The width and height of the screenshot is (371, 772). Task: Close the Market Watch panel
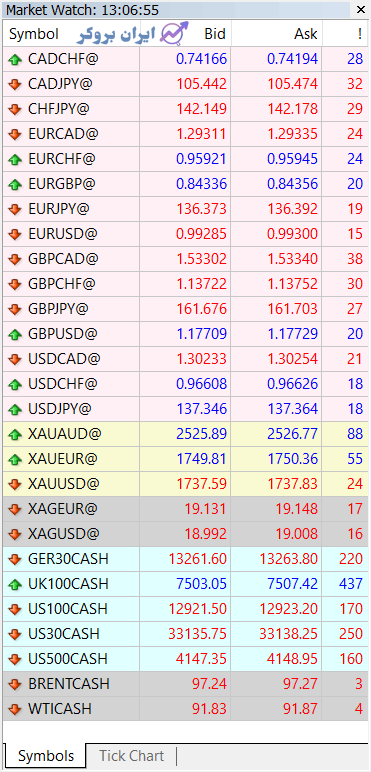pyautogui.click(x=359, y=9)
